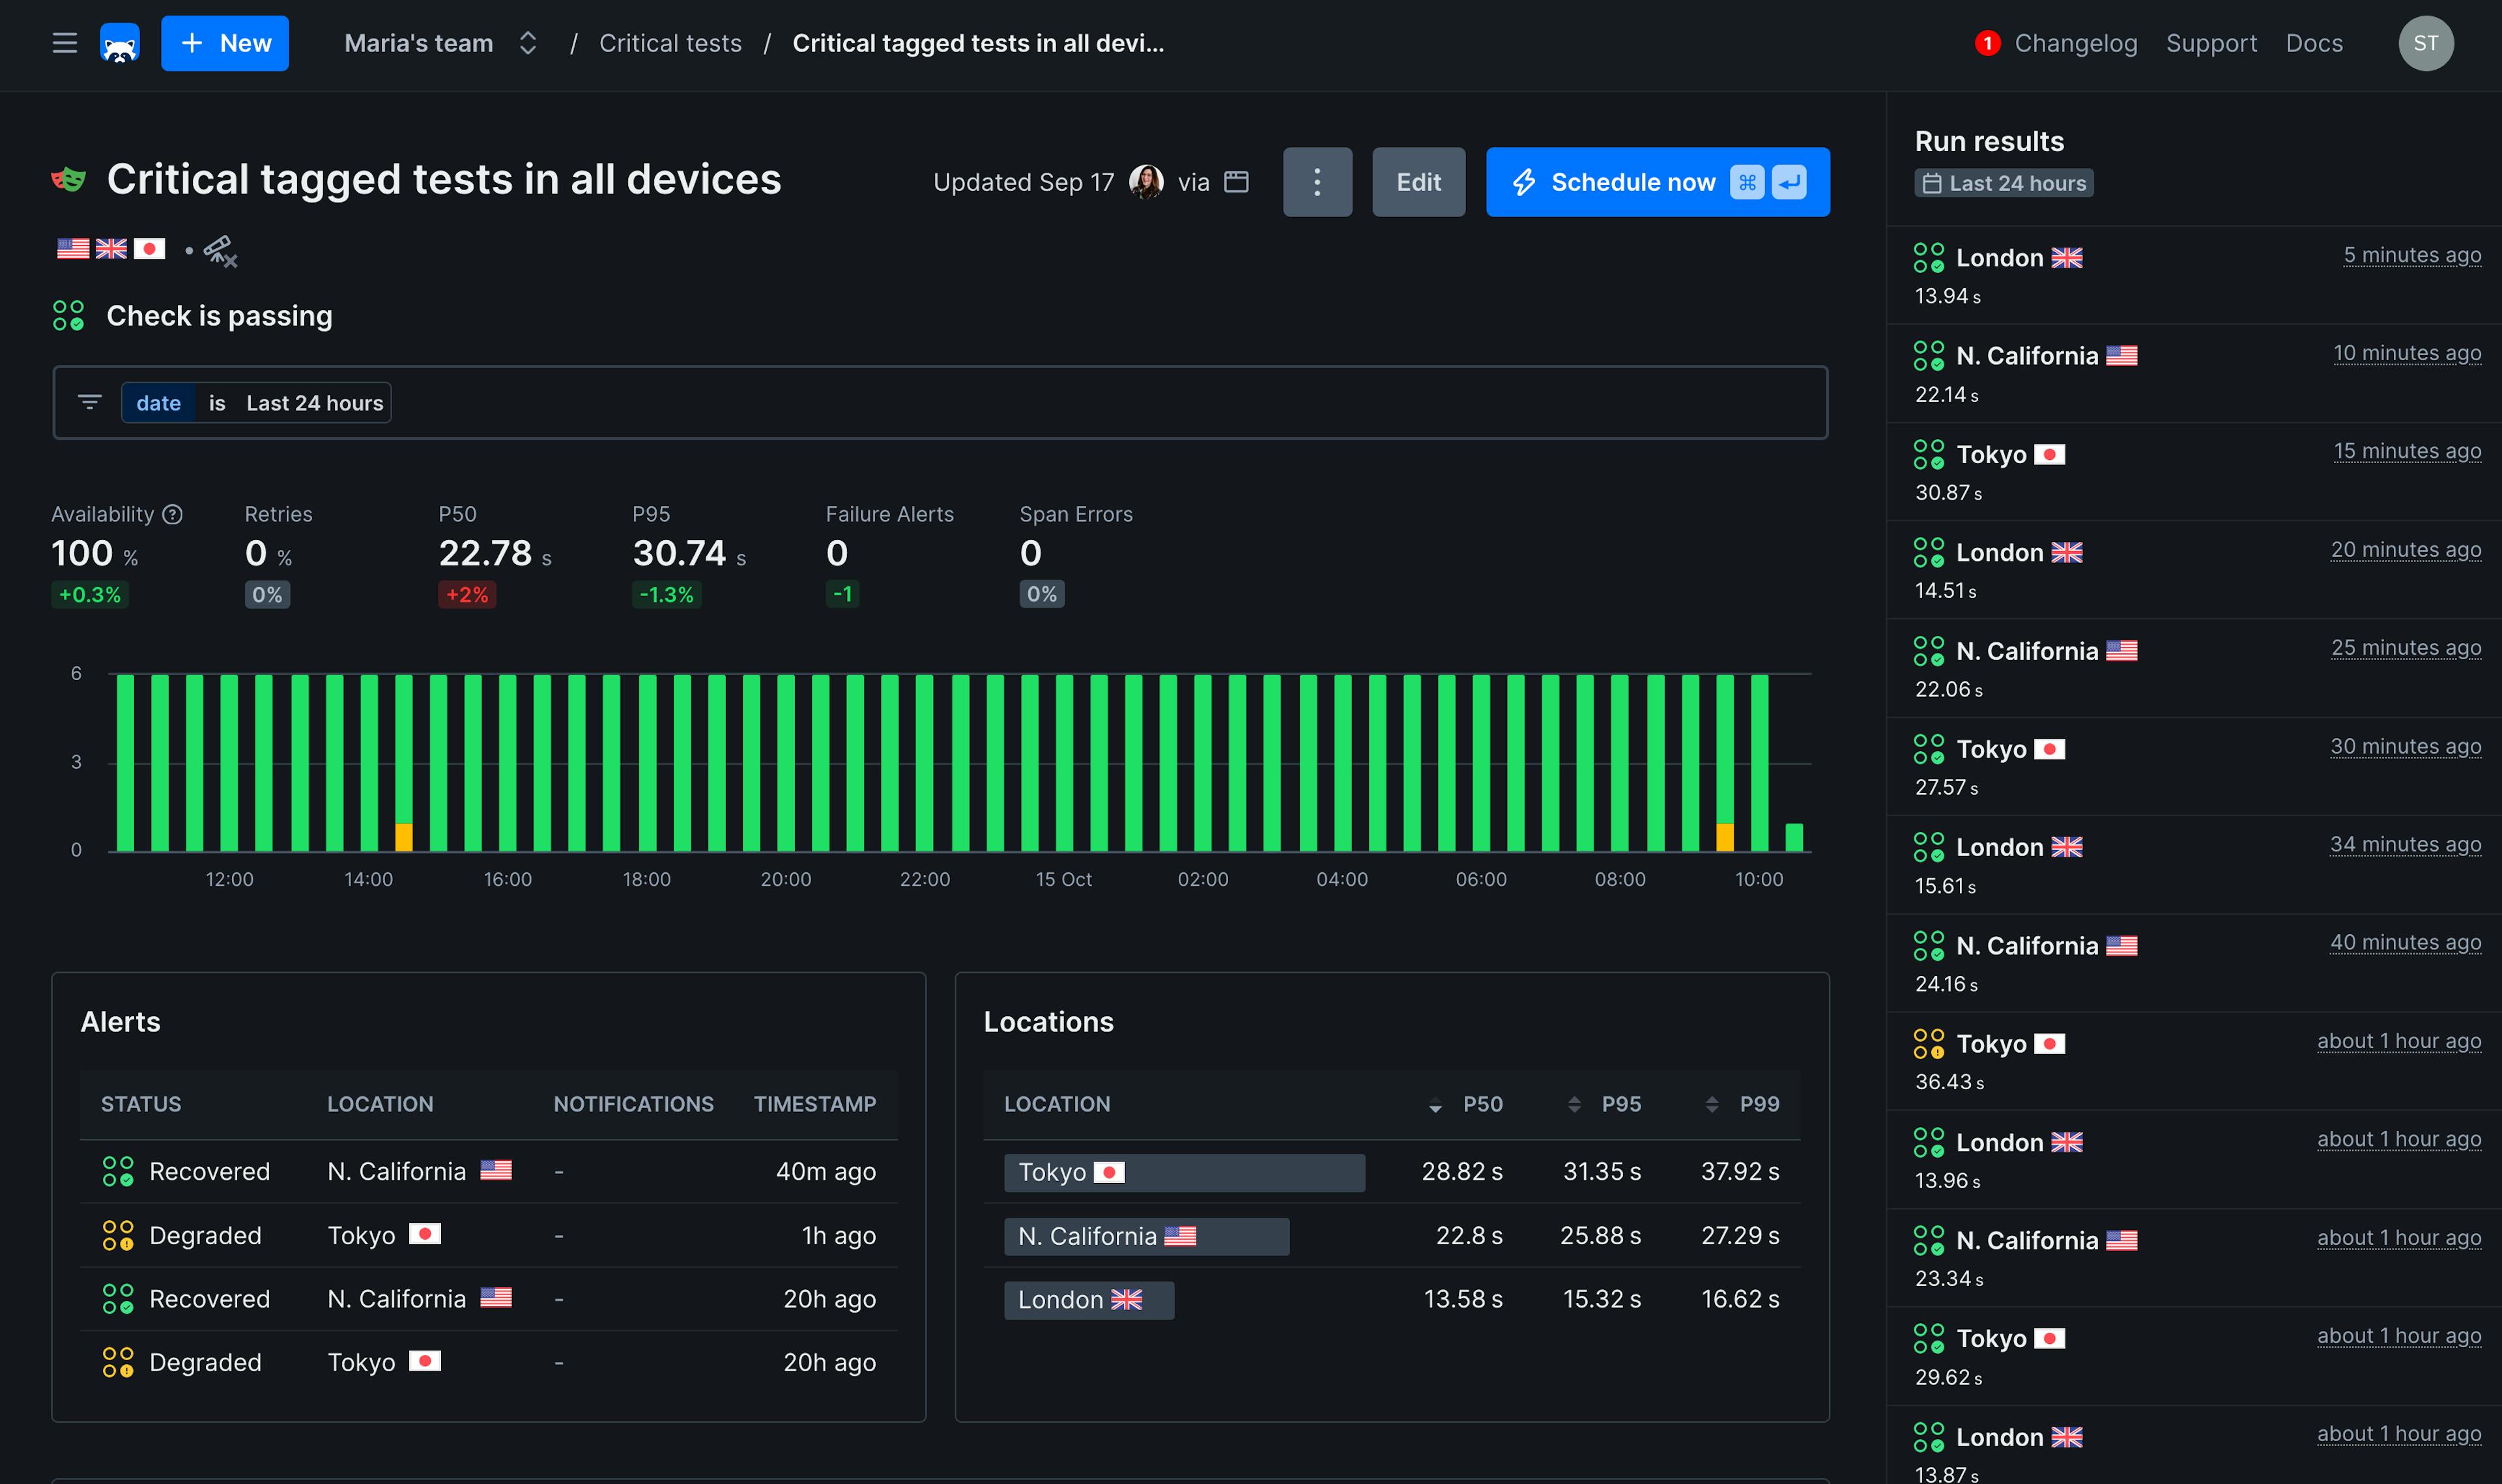Sort Locations by the P95 column arrows
Screen dimensions: 2502x1484
1574,1104
